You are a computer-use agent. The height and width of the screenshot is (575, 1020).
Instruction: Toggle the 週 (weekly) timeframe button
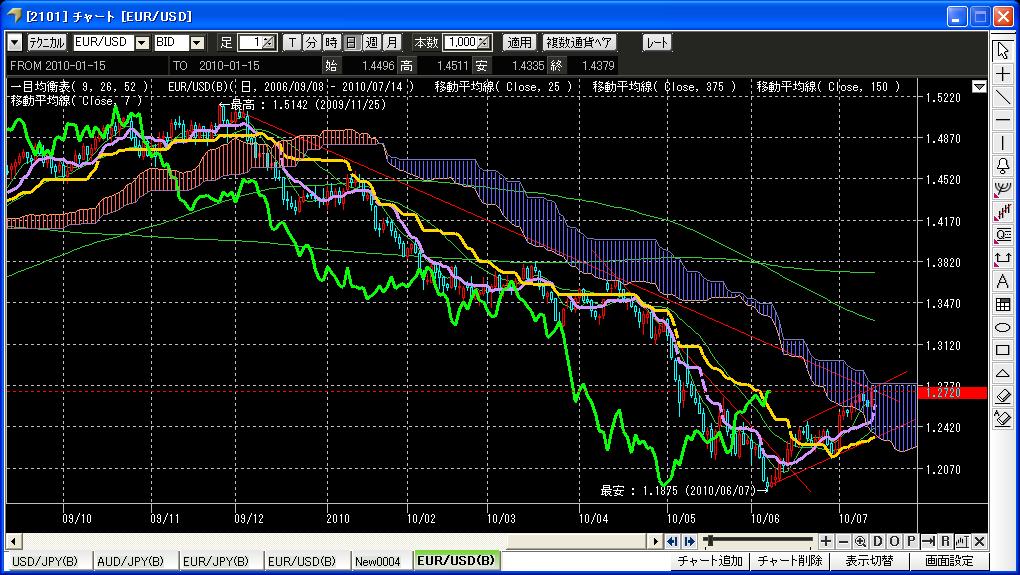tap(371, 43)
